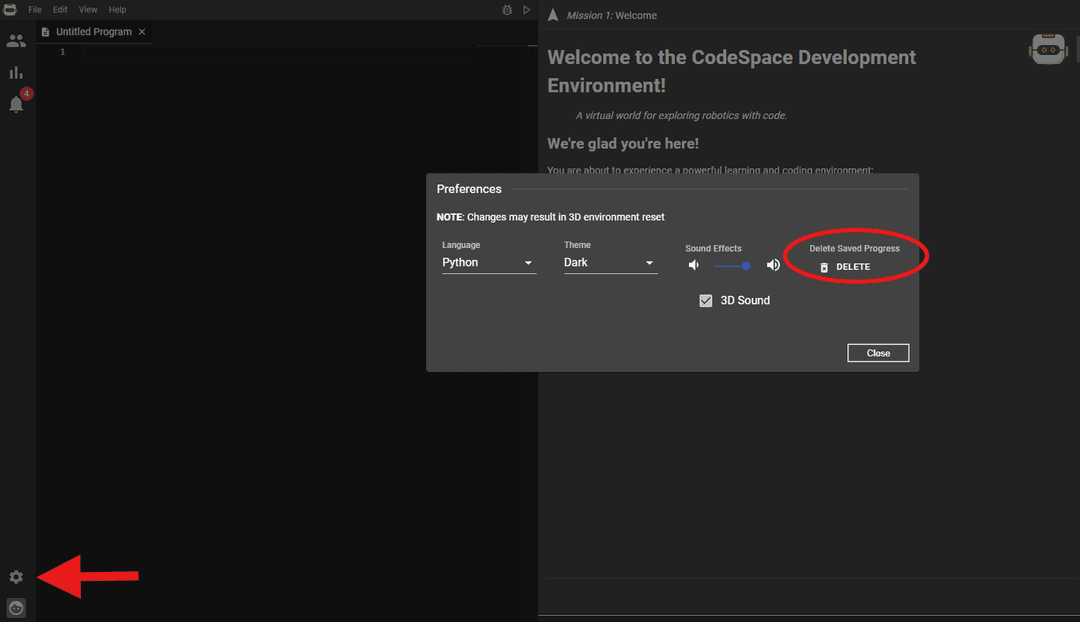This screenshot has width=1080, height=622.
Task: Click the Untitled Program file icon
Action: pyautogui.click(x=45, y=32)
